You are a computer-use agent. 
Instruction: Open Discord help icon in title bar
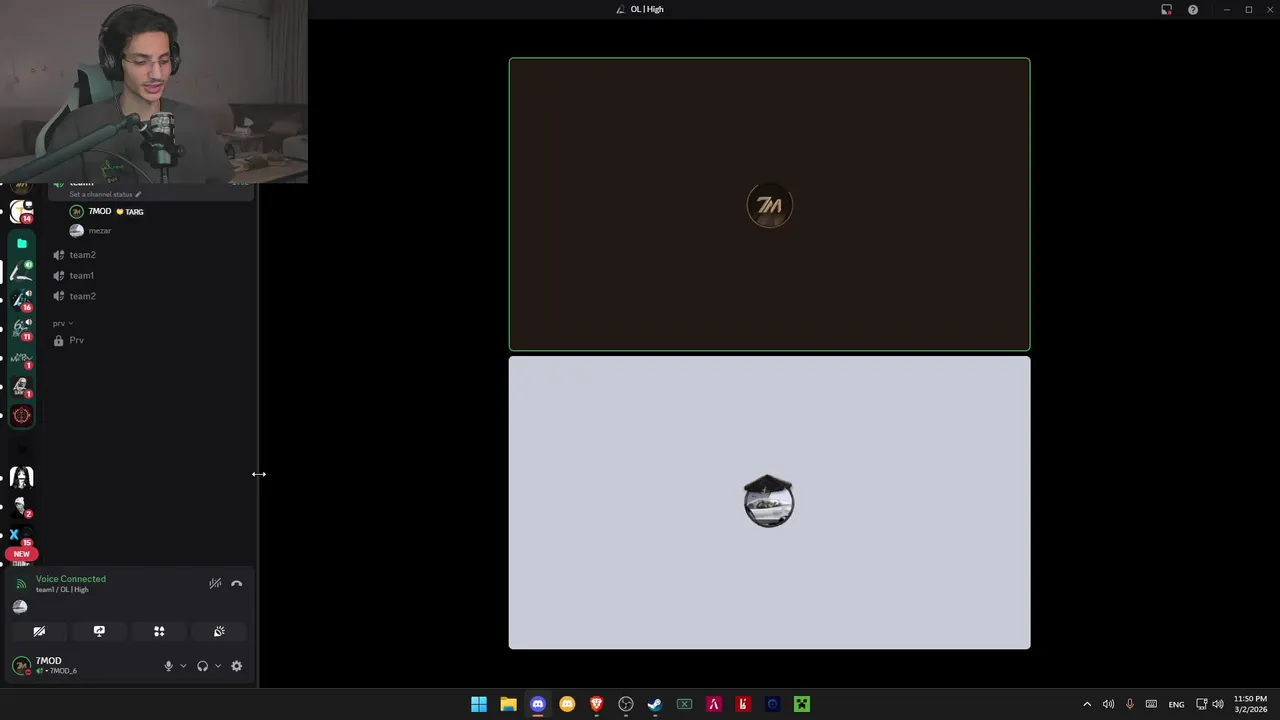[1193, 9]
